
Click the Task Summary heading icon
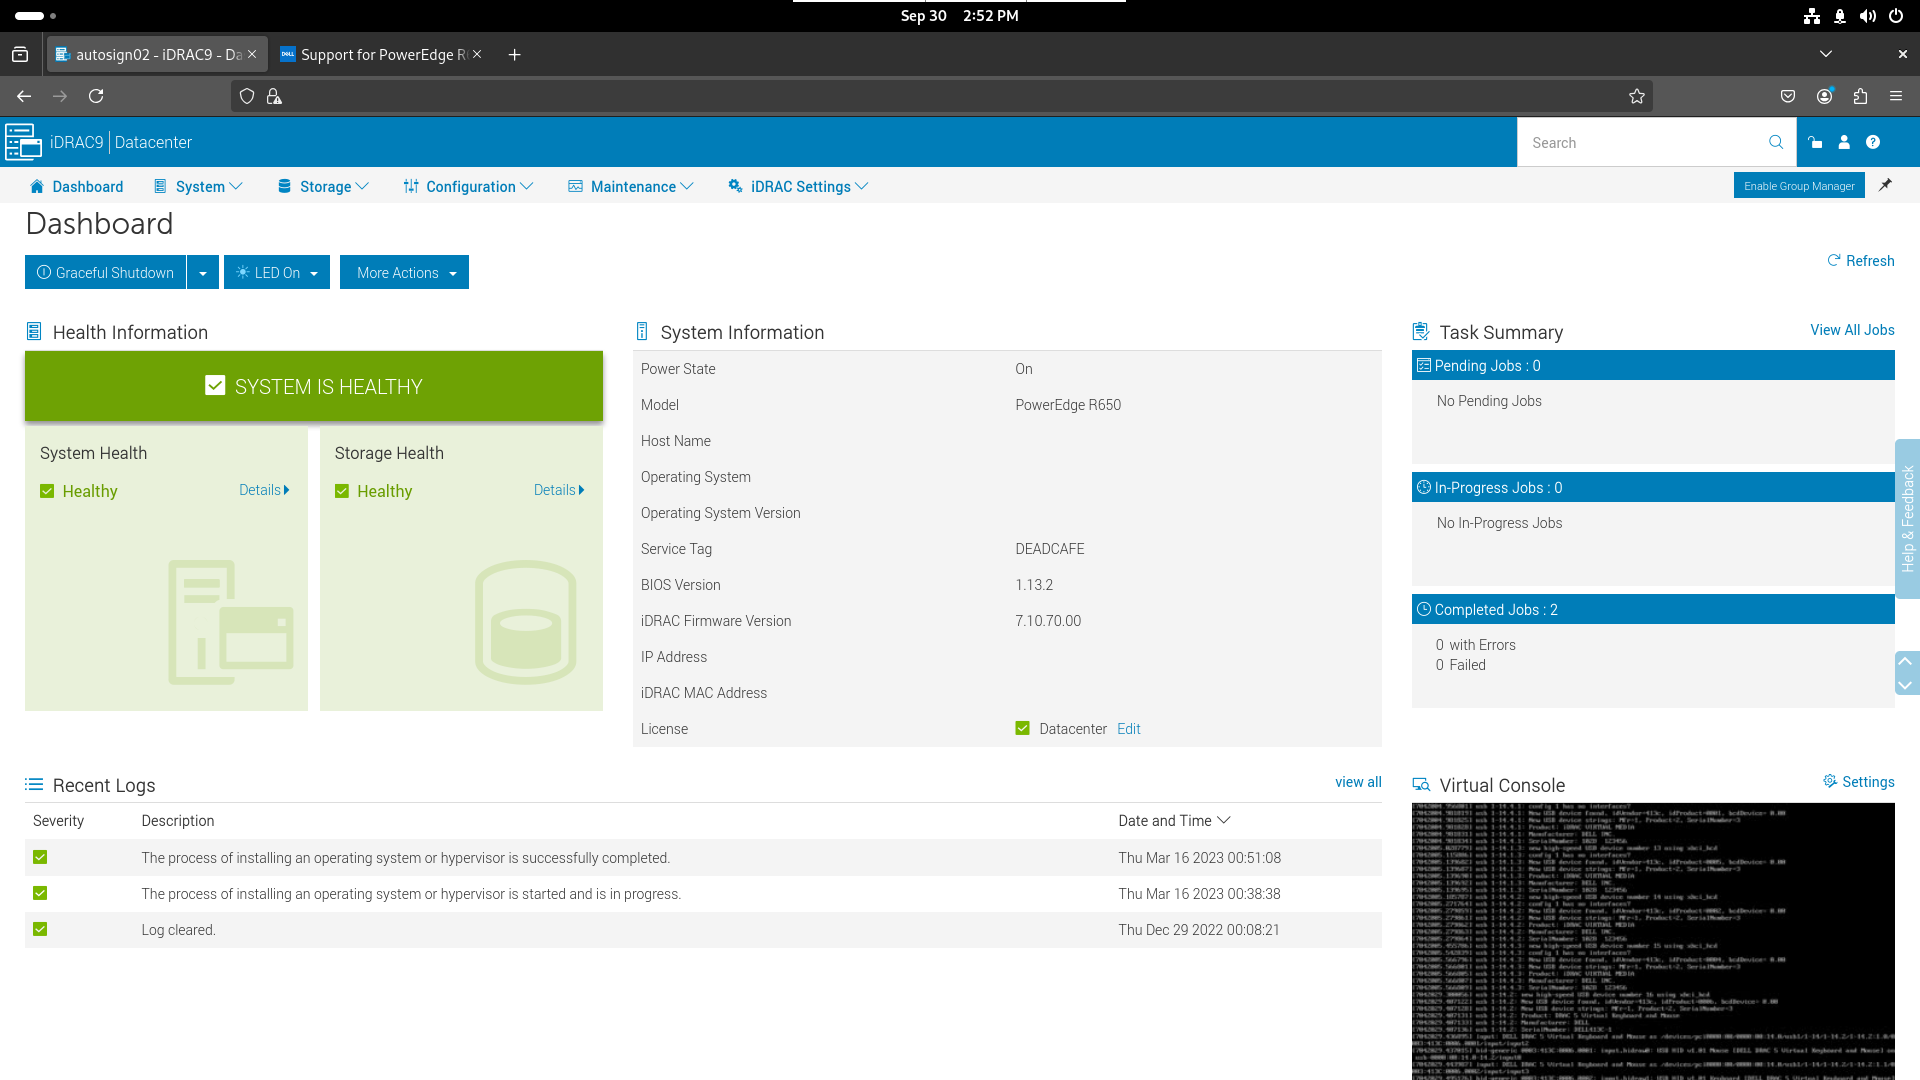coord(1421,332)
